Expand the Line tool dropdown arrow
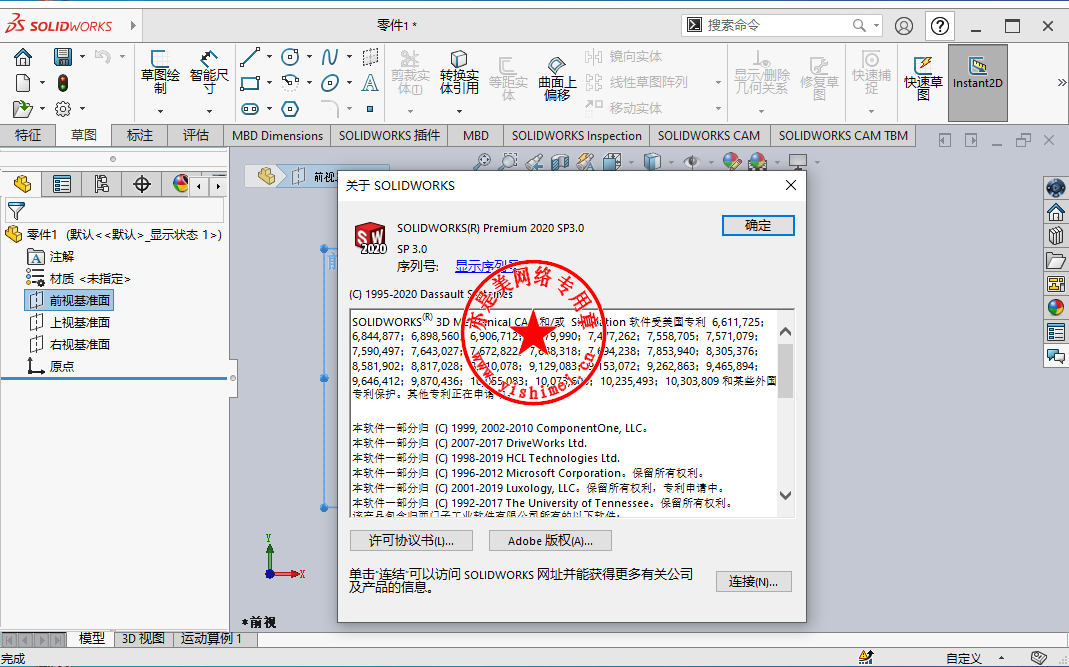 (x=269, y=57)
